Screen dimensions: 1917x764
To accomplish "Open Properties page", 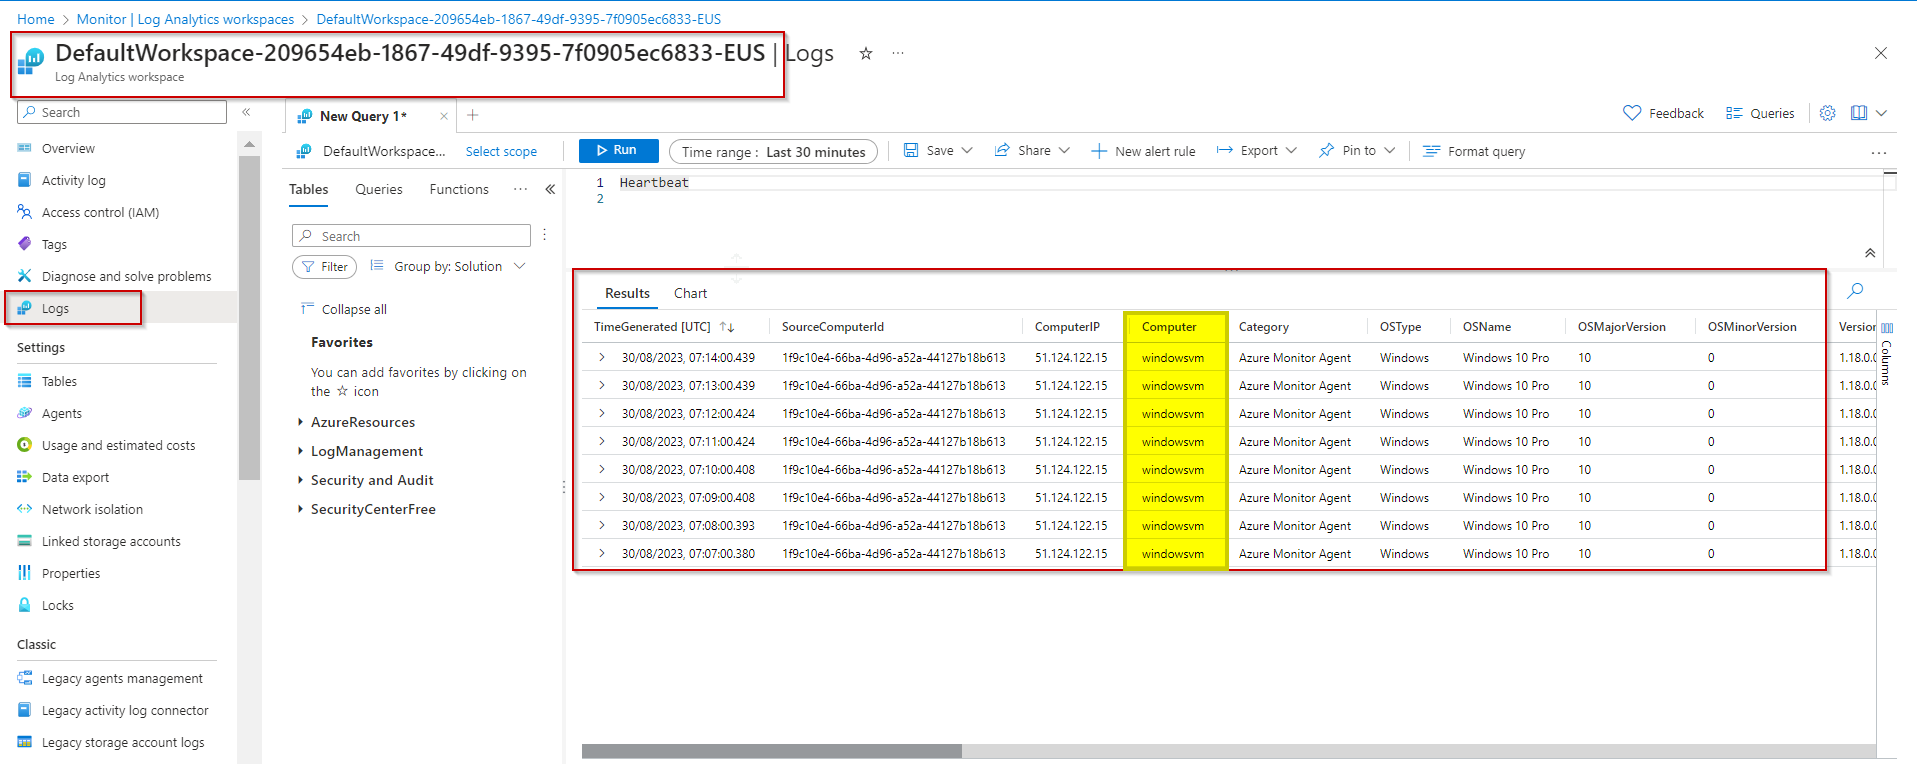I will coord(71,573).
